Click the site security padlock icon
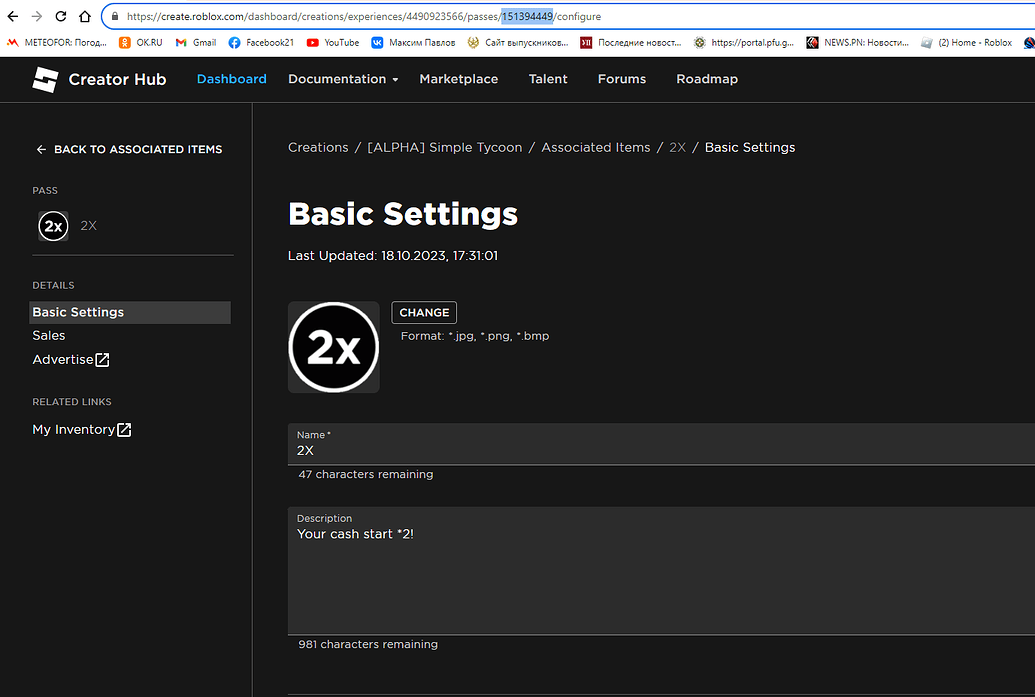The image size is (1035, 697). [x=115, y=16]
